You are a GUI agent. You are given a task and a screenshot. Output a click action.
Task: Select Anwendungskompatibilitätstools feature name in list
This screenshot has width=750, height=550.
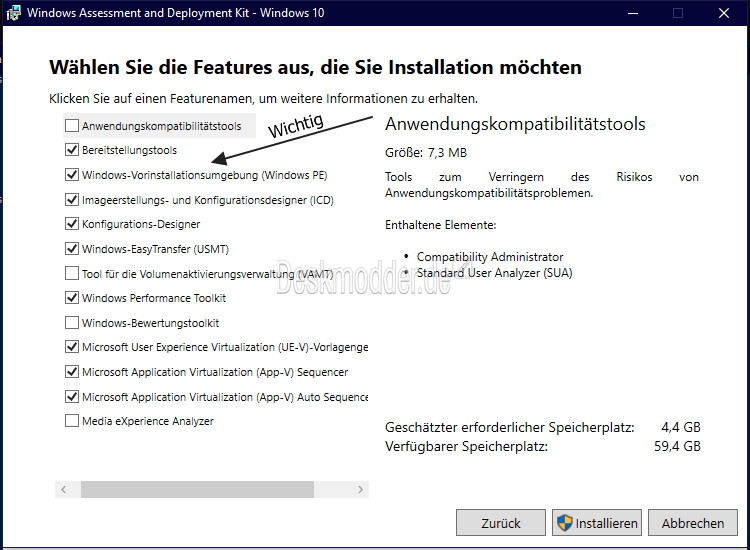162,126
